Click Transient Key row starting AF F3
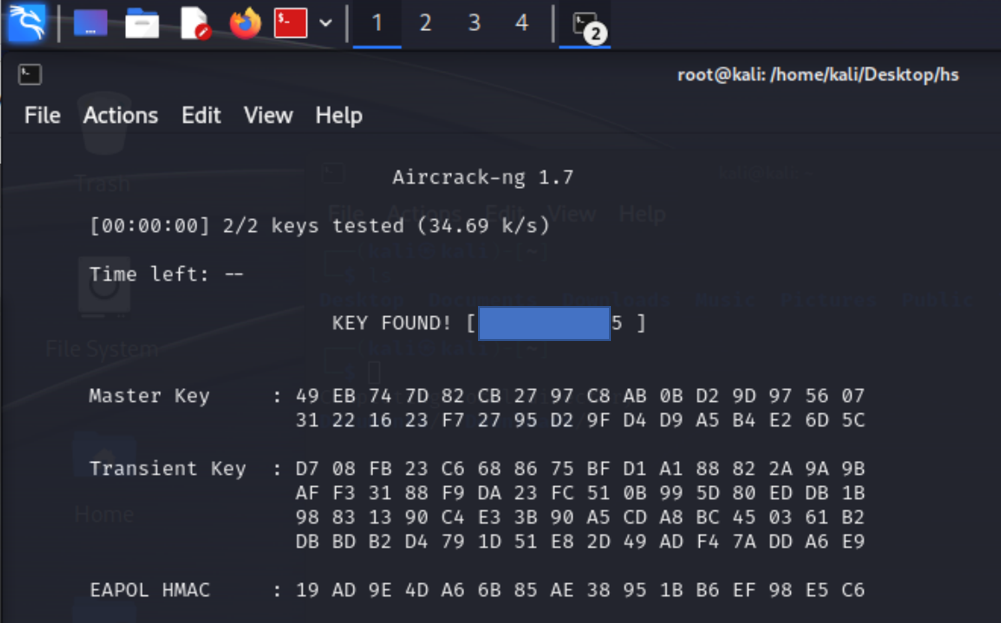 [x=580, y=493]
